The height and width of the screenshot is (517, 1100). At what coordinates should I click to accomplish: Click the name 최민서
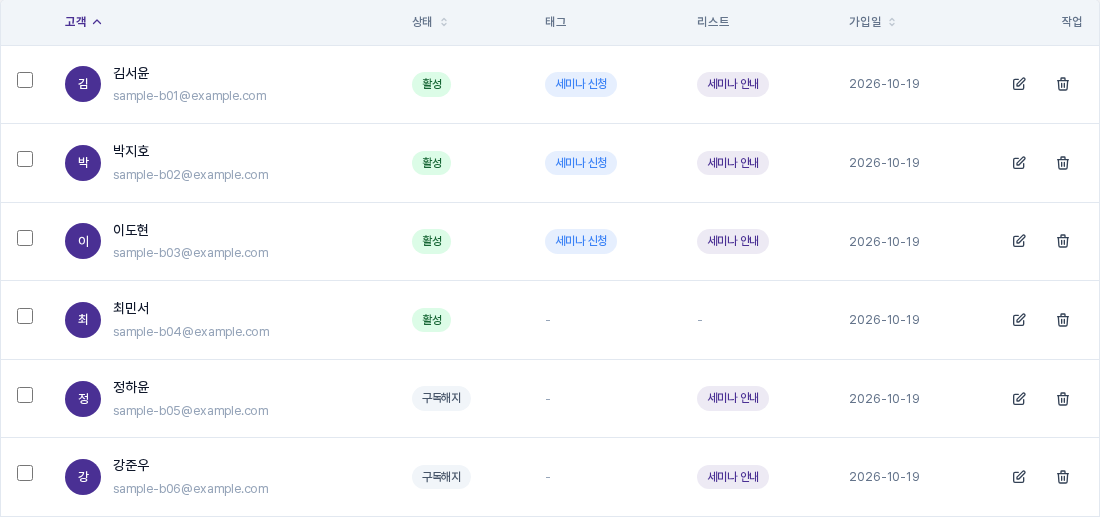tap(131, 309)
